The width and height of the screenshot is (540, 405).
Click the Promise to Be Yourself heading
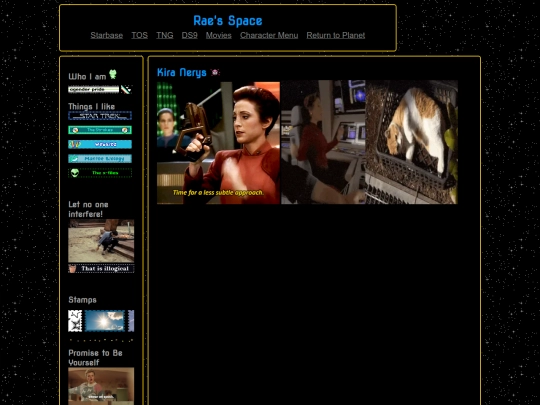[95, 357]
